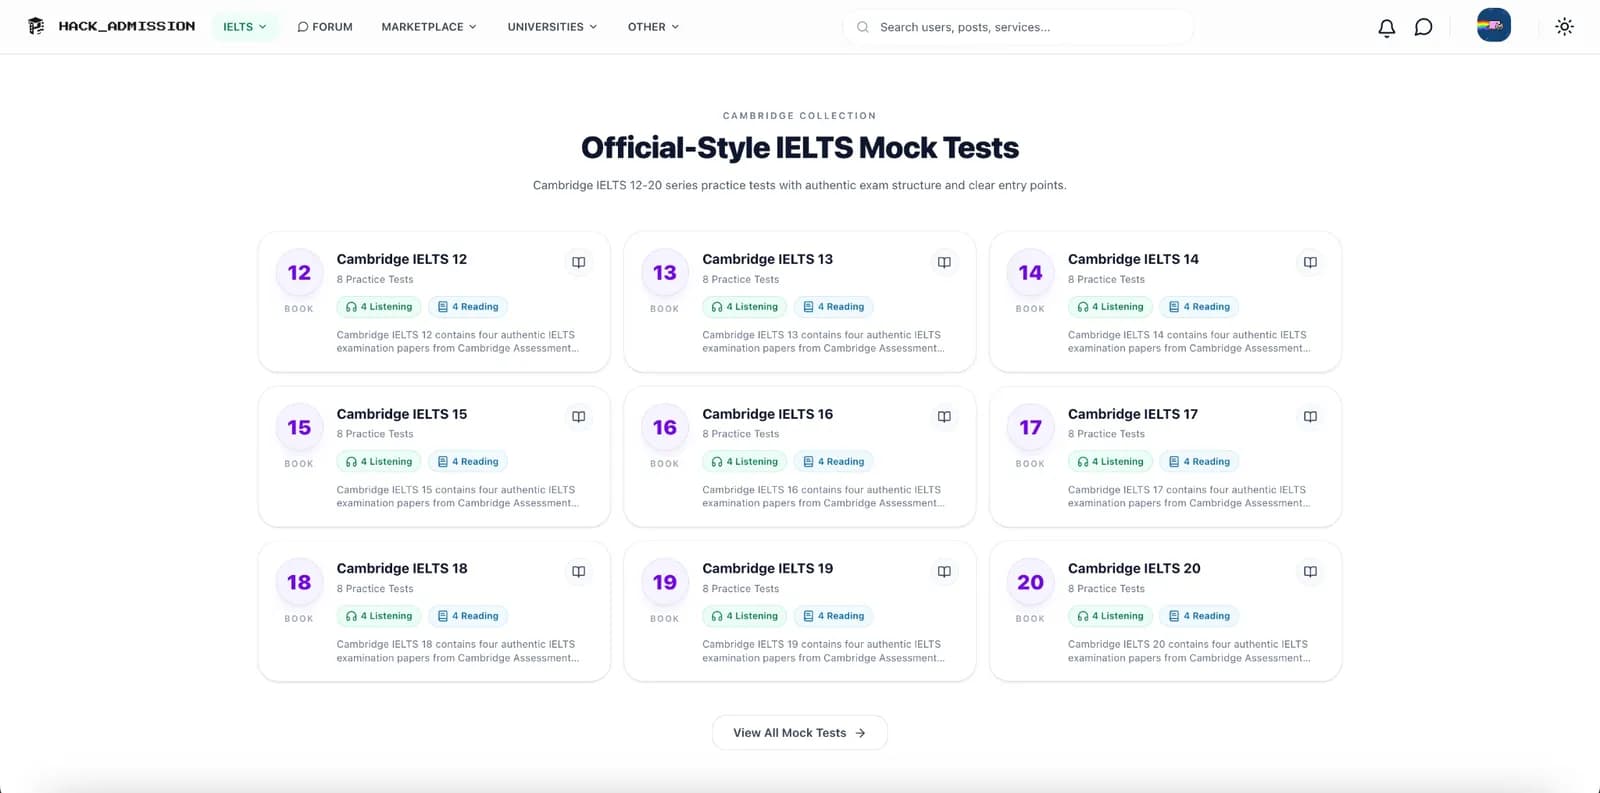Screen dimensions: 1600x793
Task: Open the chat messages icon
Action: pyautogui.click(x=1423, y=27)
